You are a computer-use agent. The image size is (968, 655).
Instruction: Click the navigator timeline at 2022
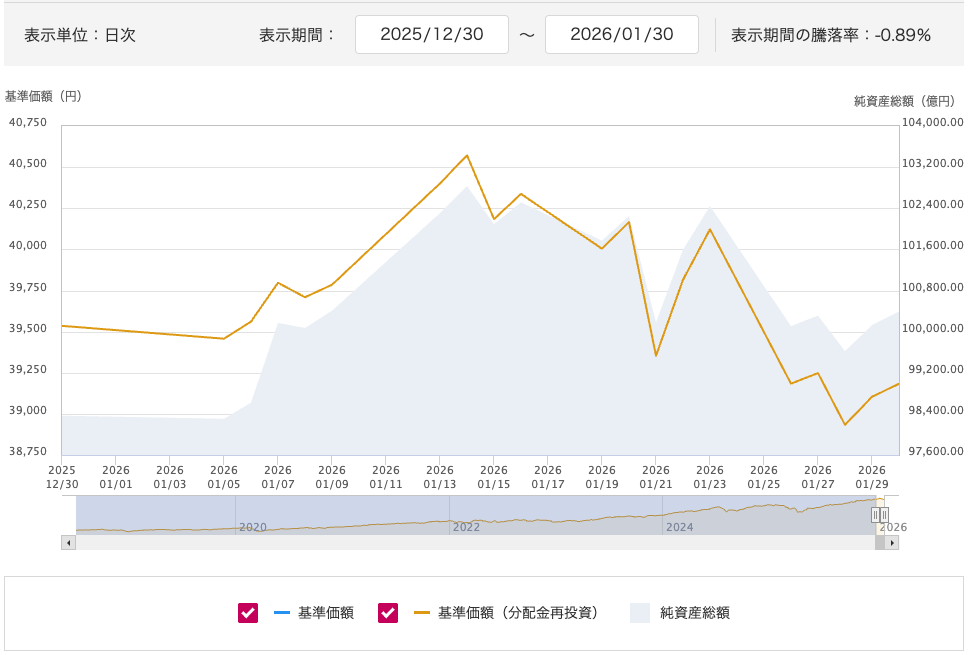[x=466, y=526]
